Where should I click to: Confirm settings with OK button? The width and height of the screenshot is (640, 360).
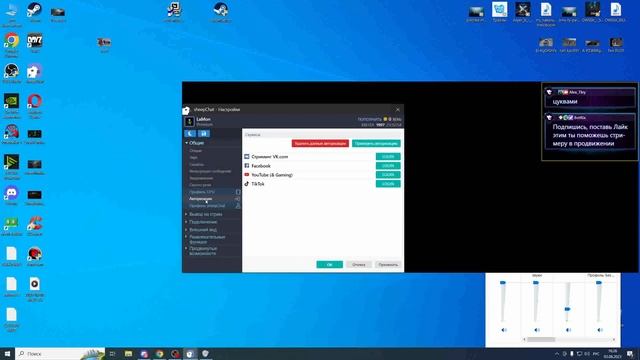pyautogui.click(x=329, y=264)
